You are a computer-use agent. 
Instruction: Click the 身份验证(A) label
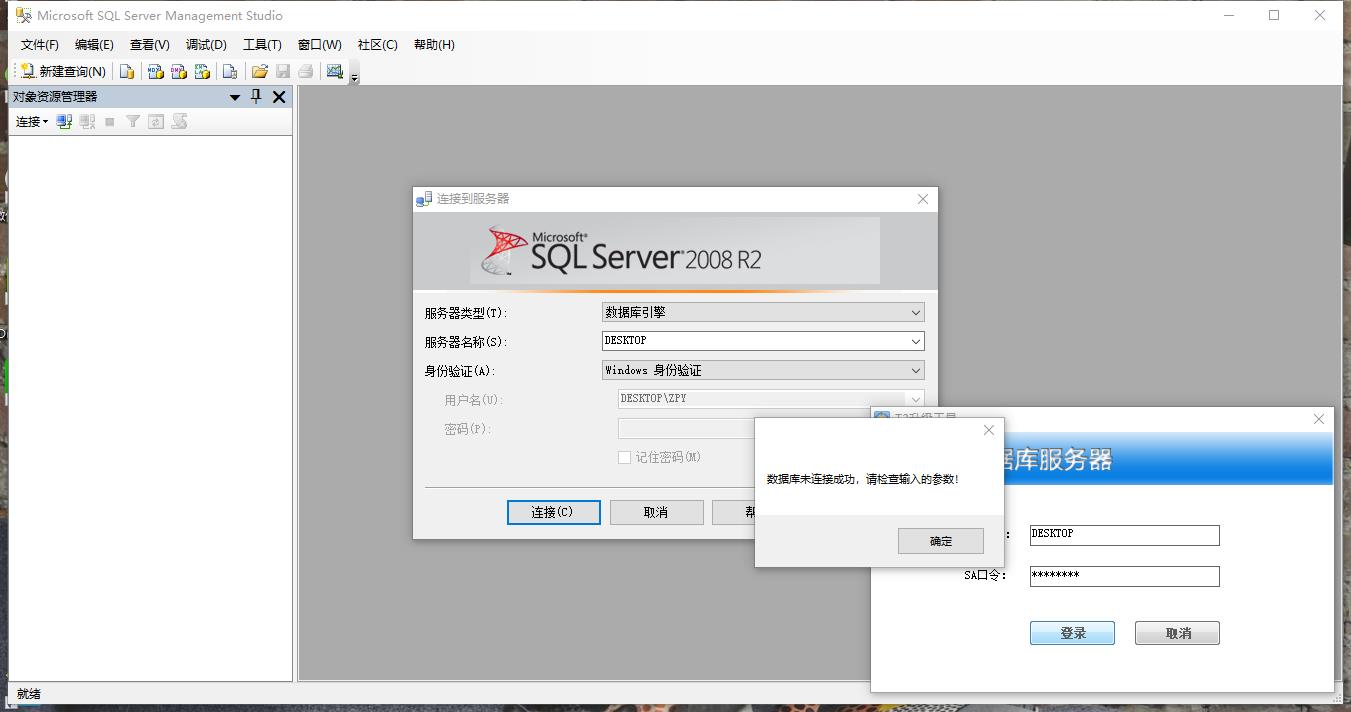click(x=460, y=371)
